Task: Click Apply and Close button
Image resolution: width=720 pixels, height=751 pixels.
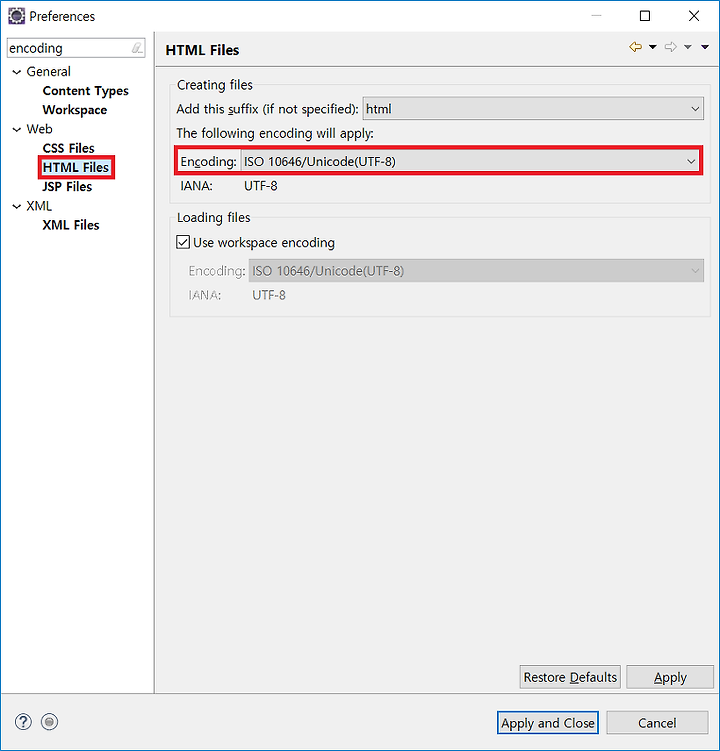Action: tap(548, 723)
